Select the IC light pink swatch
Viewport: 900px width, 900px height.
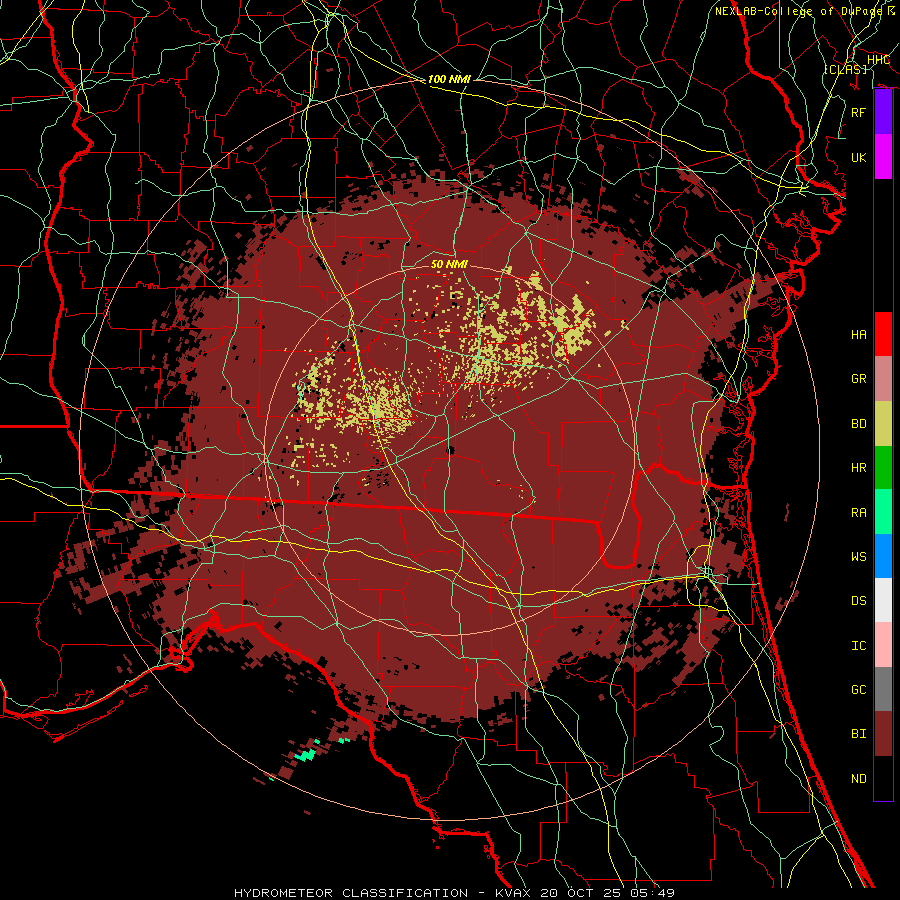click(883, 645)
